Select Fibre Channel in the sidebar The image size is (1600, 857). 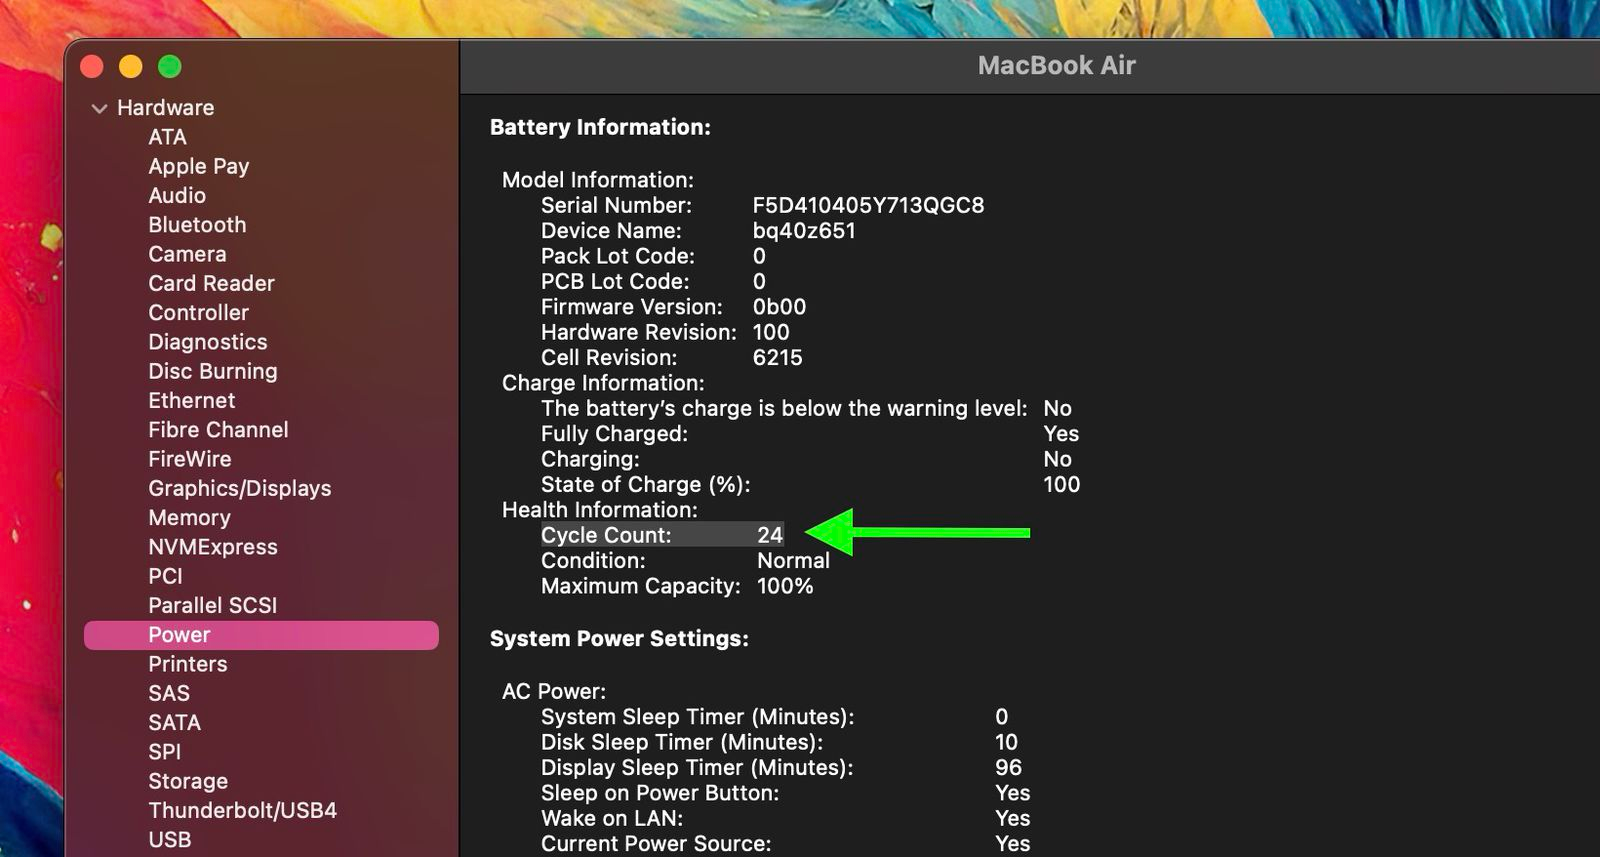(x=218, y=430)
